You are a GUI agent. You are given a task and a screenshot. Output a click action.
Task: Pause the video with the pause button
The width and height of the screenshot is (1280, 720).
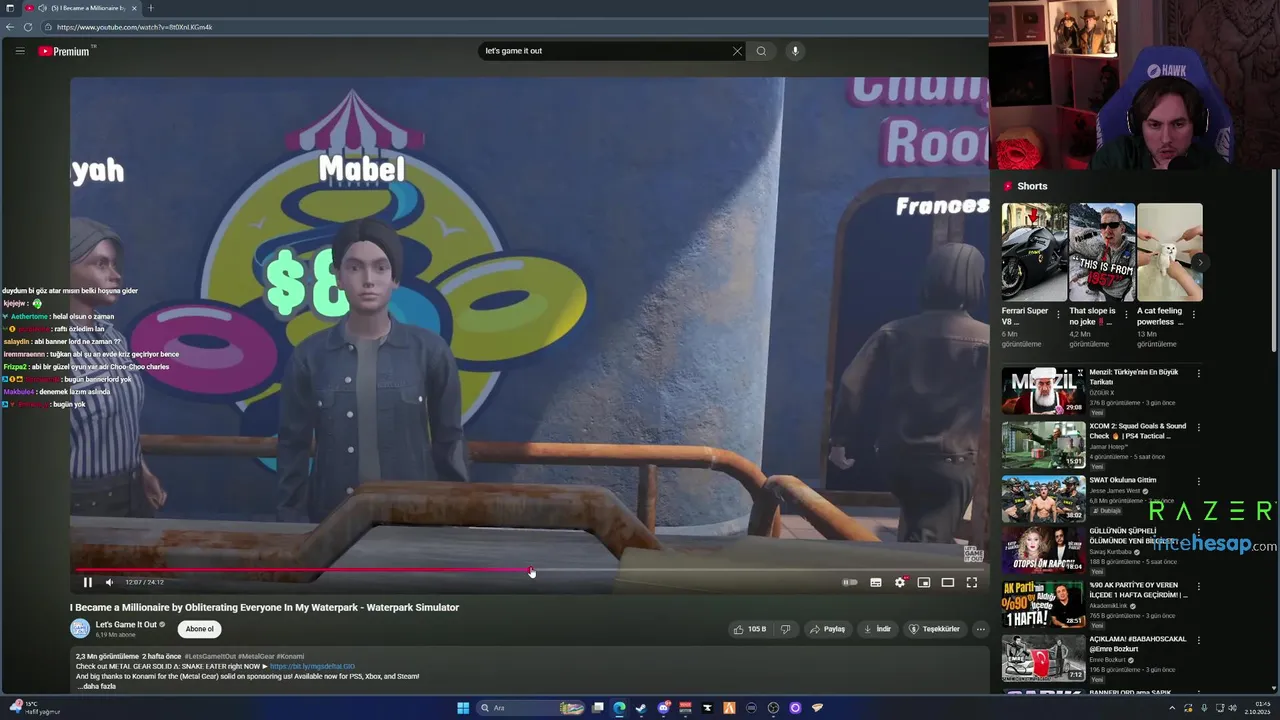coord(87,582)
